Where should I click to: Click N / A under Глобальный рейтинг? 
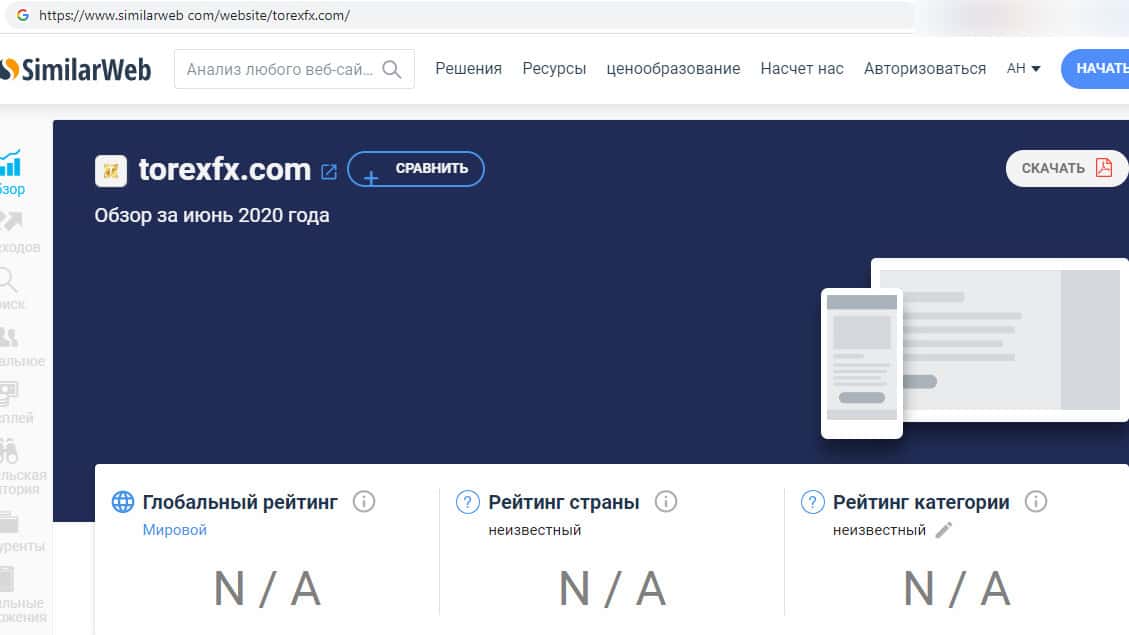click(x=267, y=589)
